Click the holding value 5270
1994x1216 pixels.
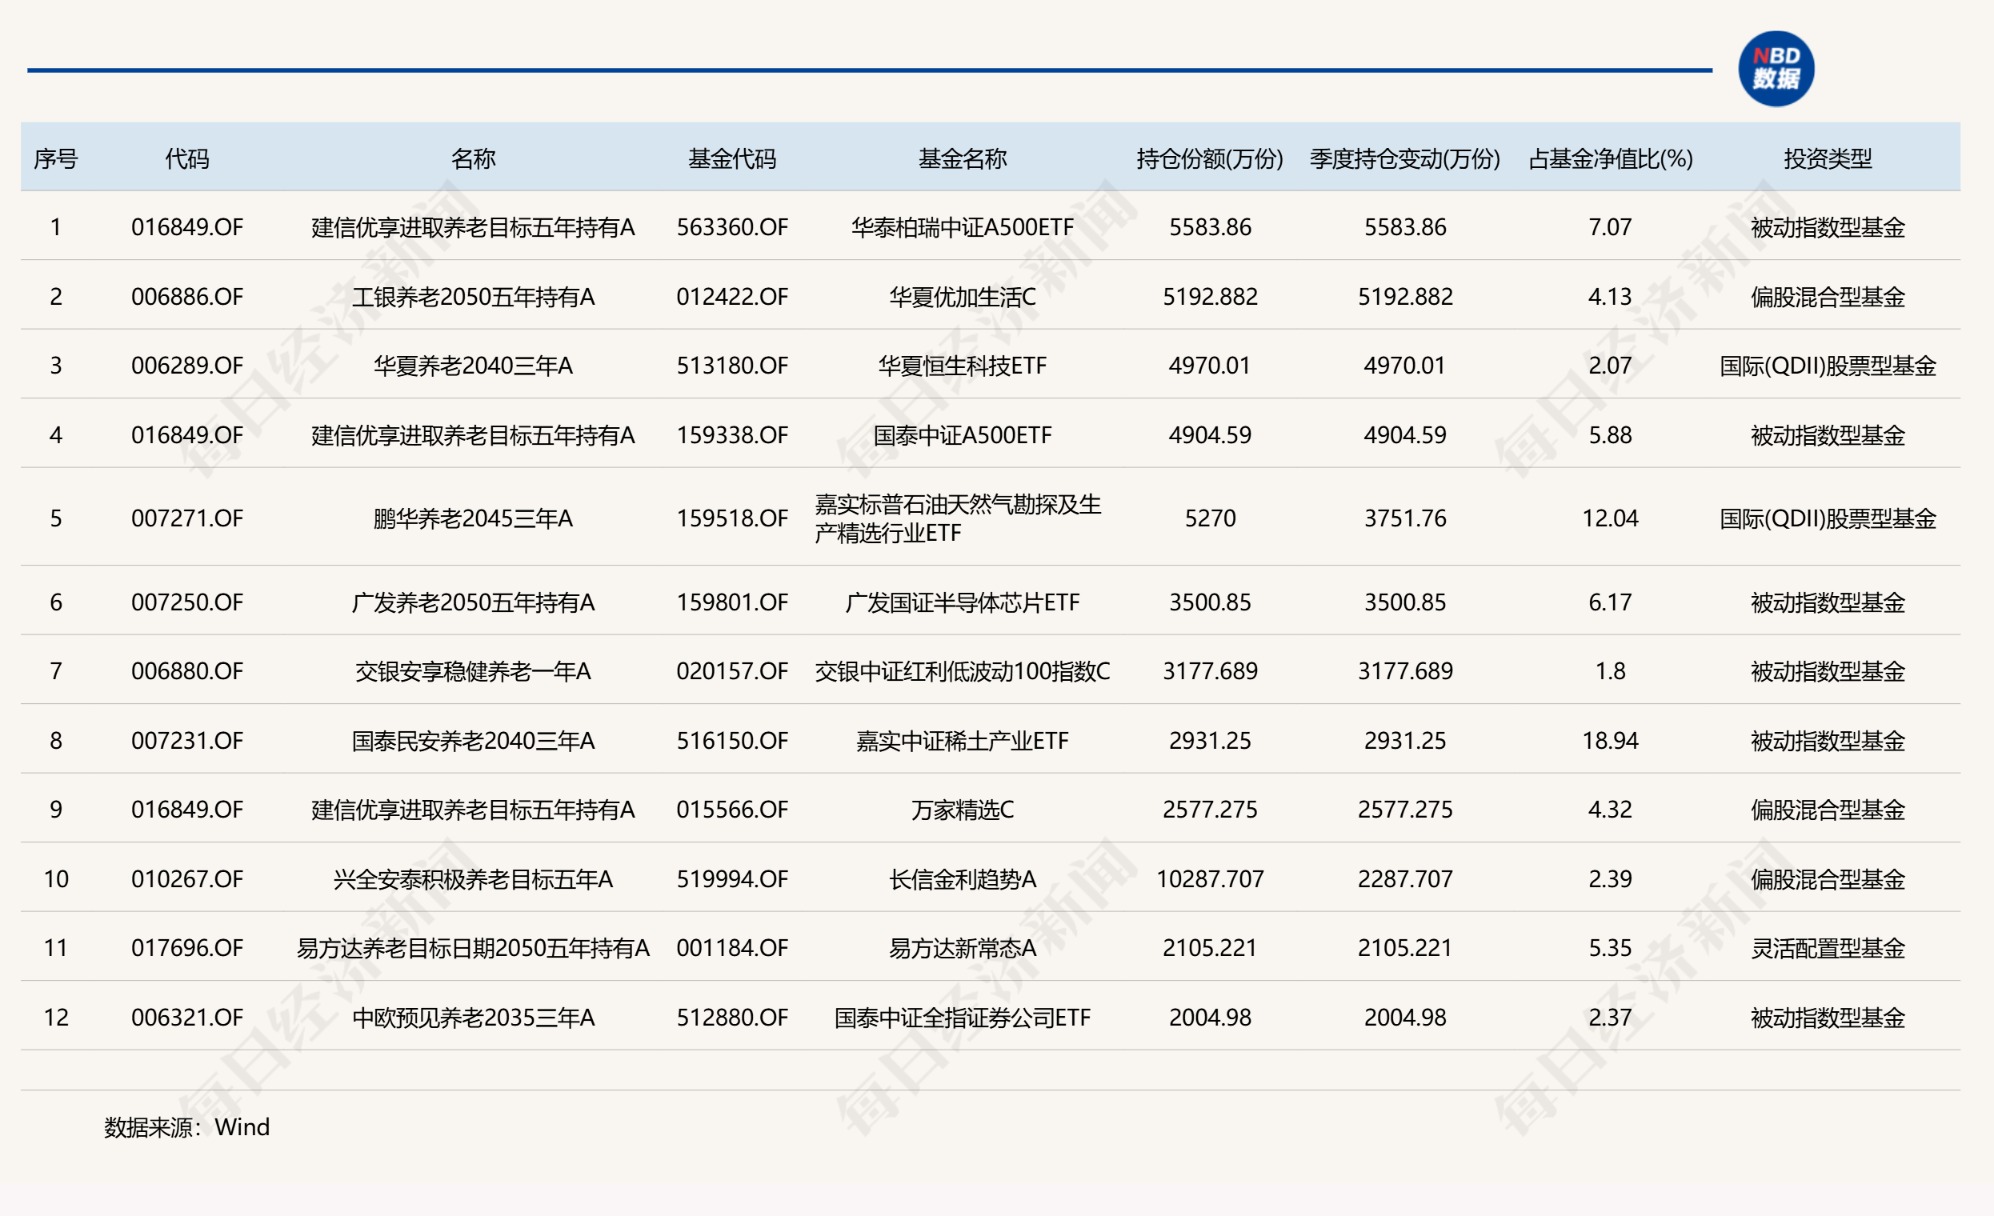(1210, 518)
